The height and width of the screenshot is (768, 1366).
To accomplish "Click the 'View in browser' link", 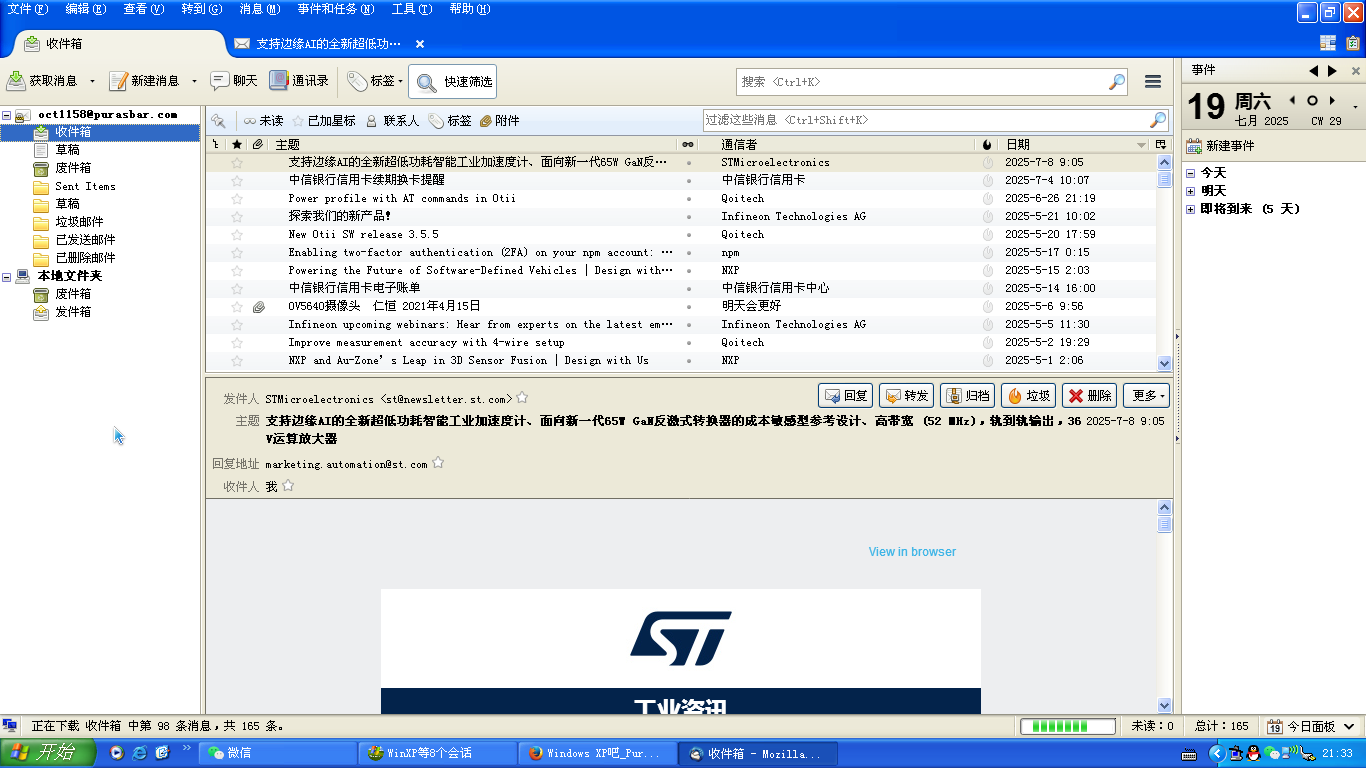I will coord(912,552).
